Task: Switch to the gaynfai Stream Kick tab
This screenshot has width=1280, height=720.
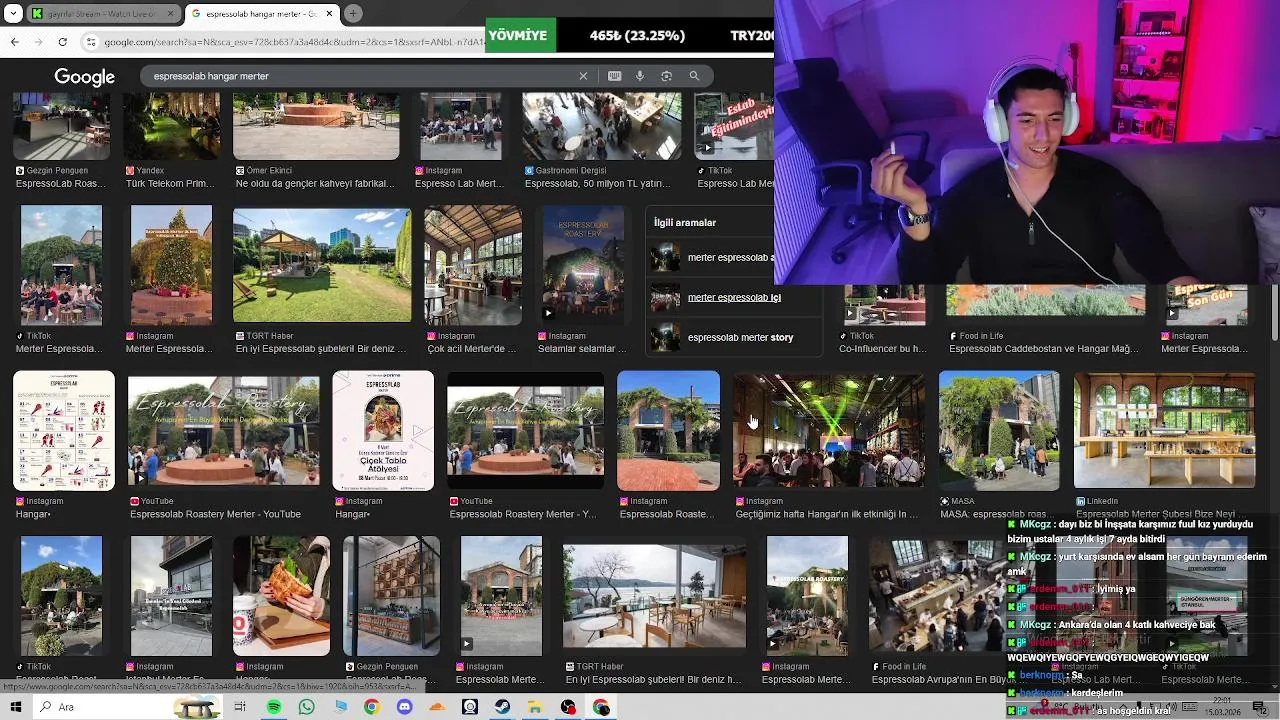Action: 104,14
